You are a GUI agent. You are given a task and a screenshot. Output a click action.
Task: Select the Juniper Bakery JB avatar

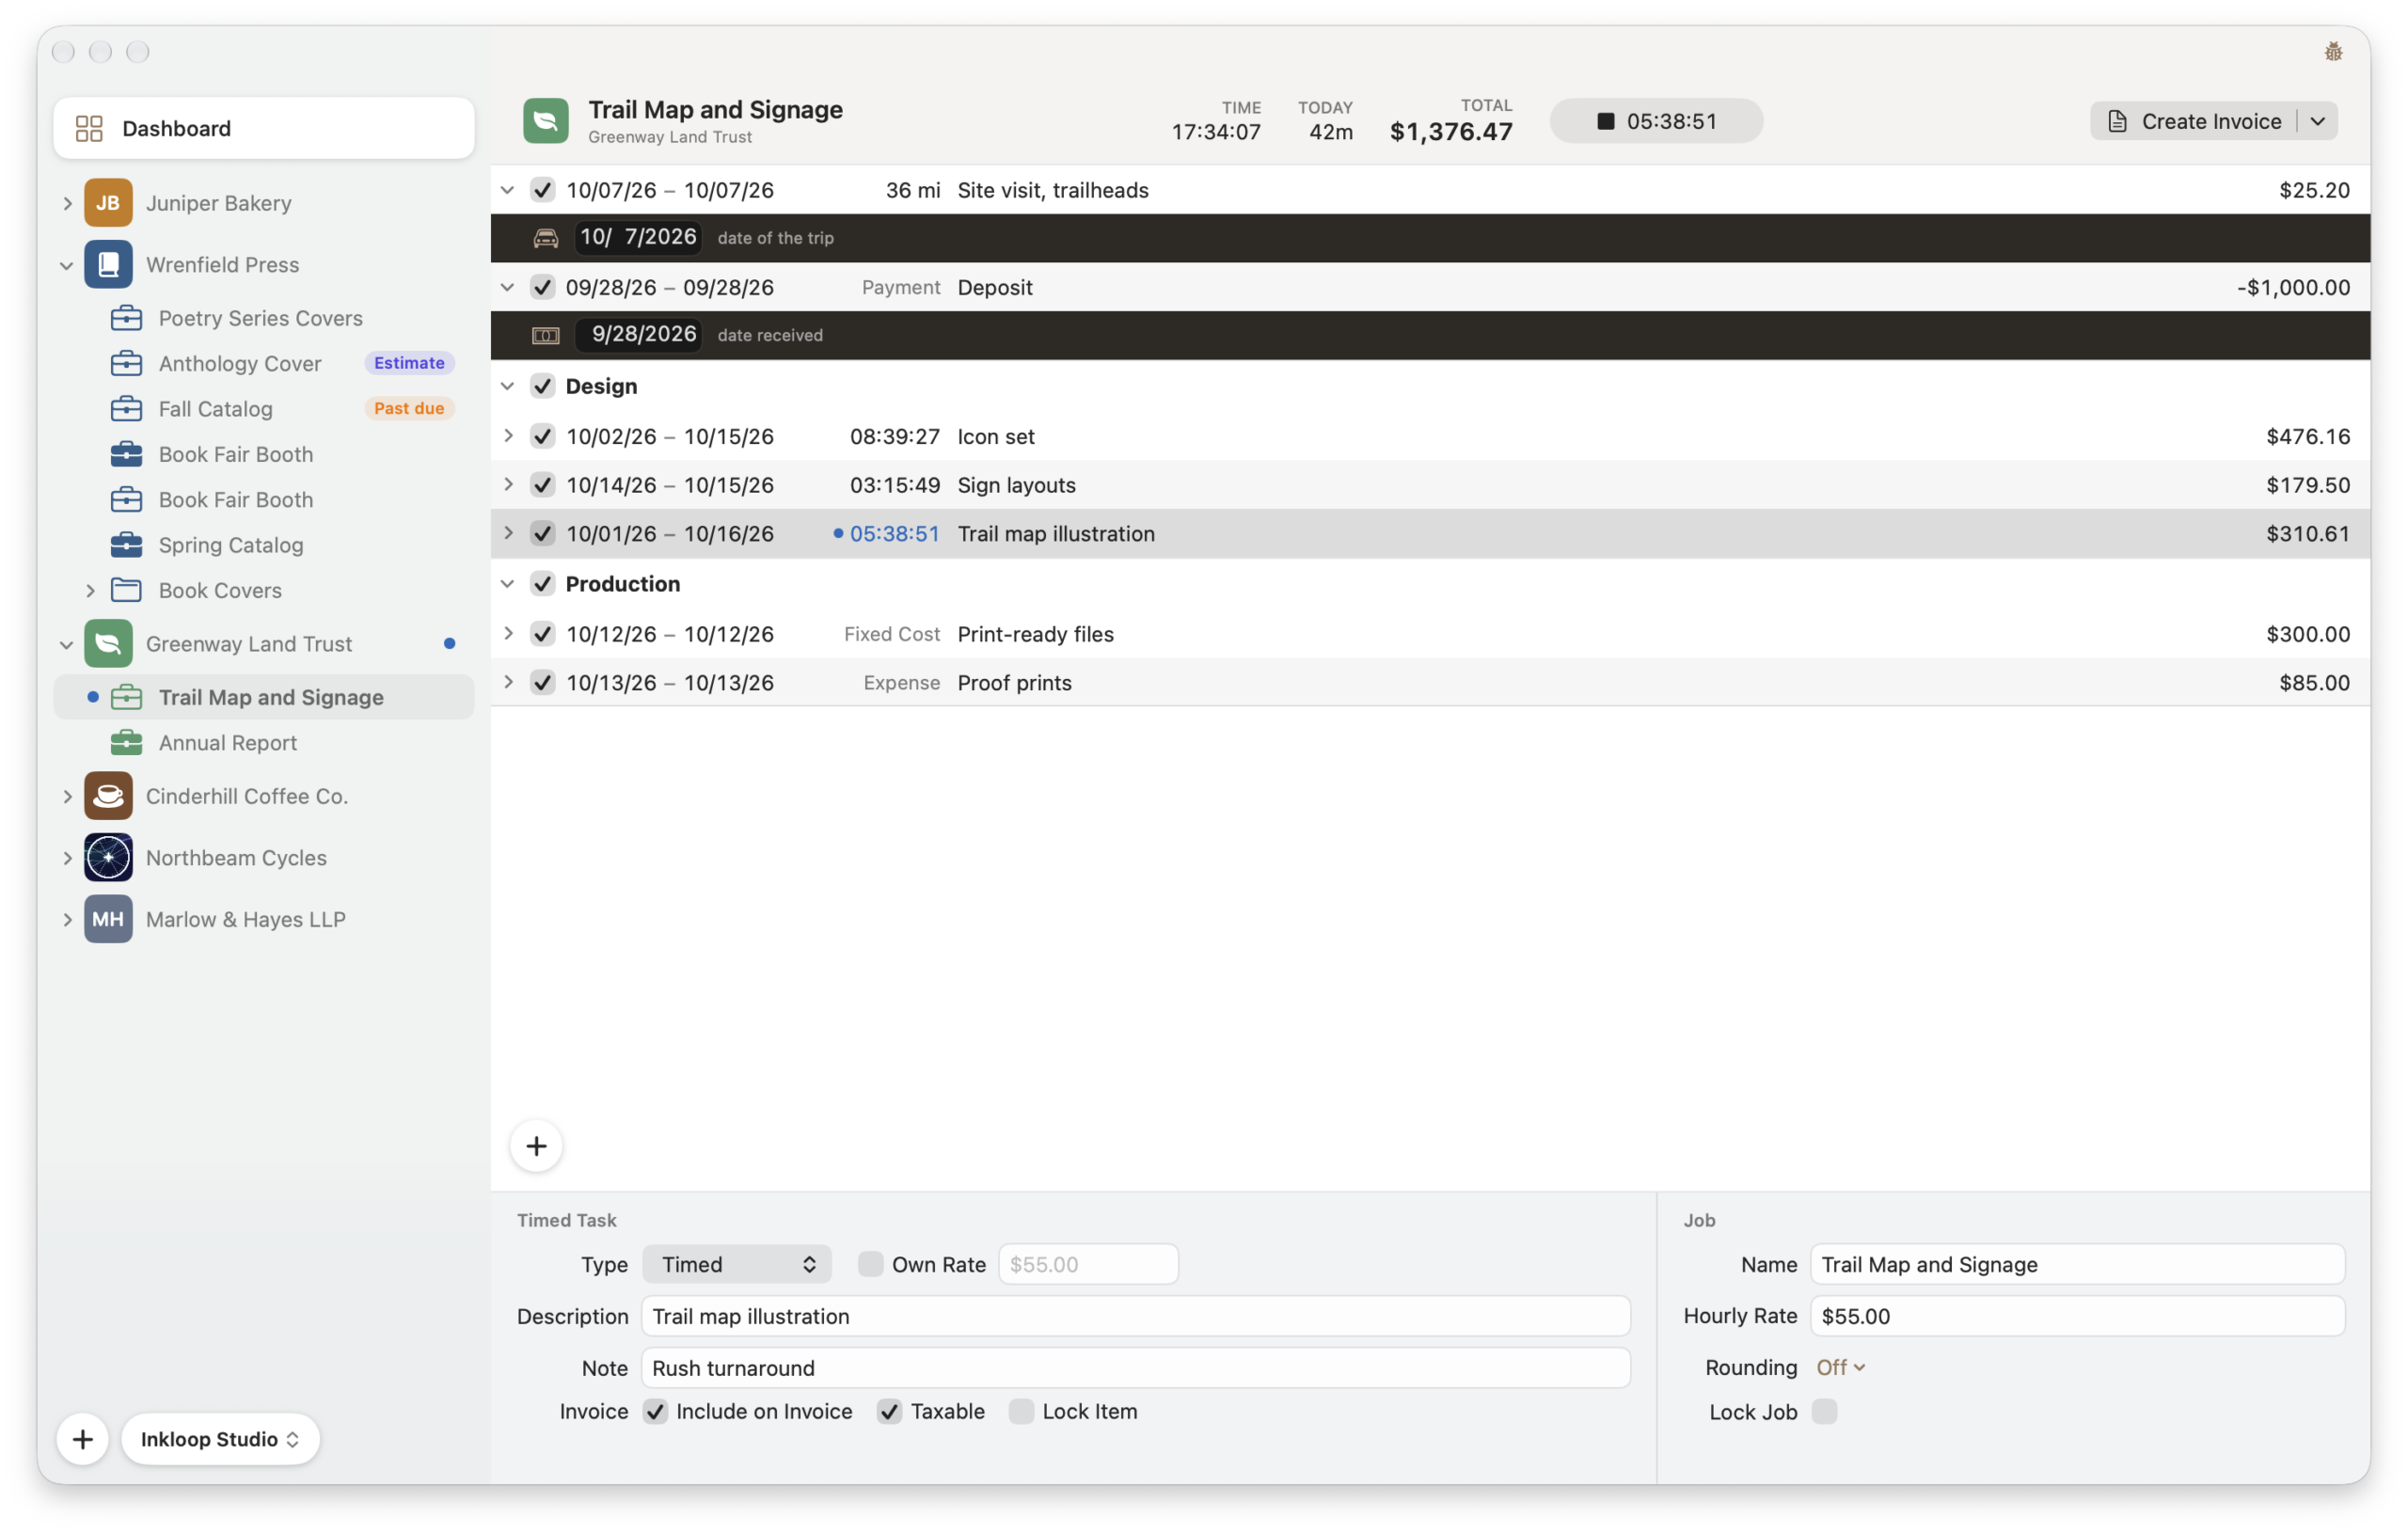point(108,203)
